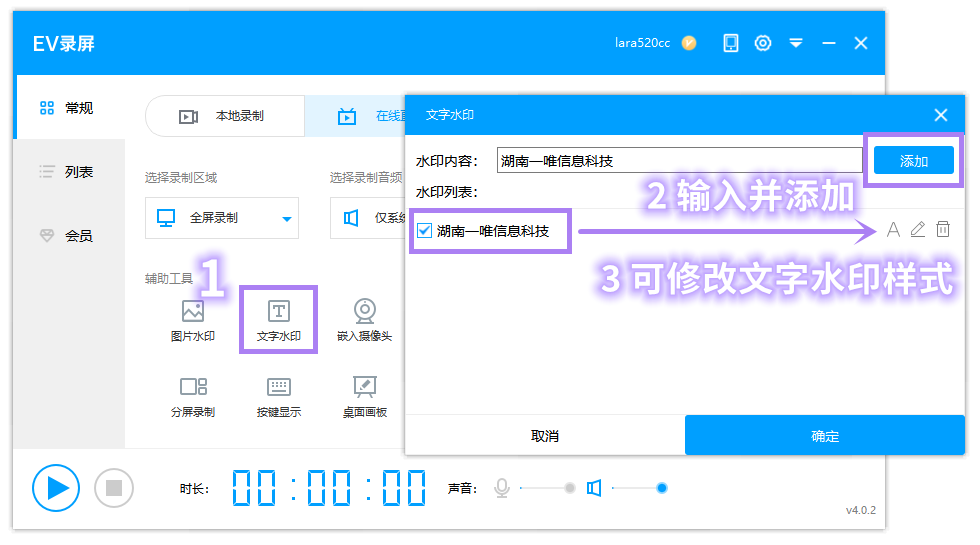
Task: Toggle the system speaker sound icon
Action: (594, 488)
